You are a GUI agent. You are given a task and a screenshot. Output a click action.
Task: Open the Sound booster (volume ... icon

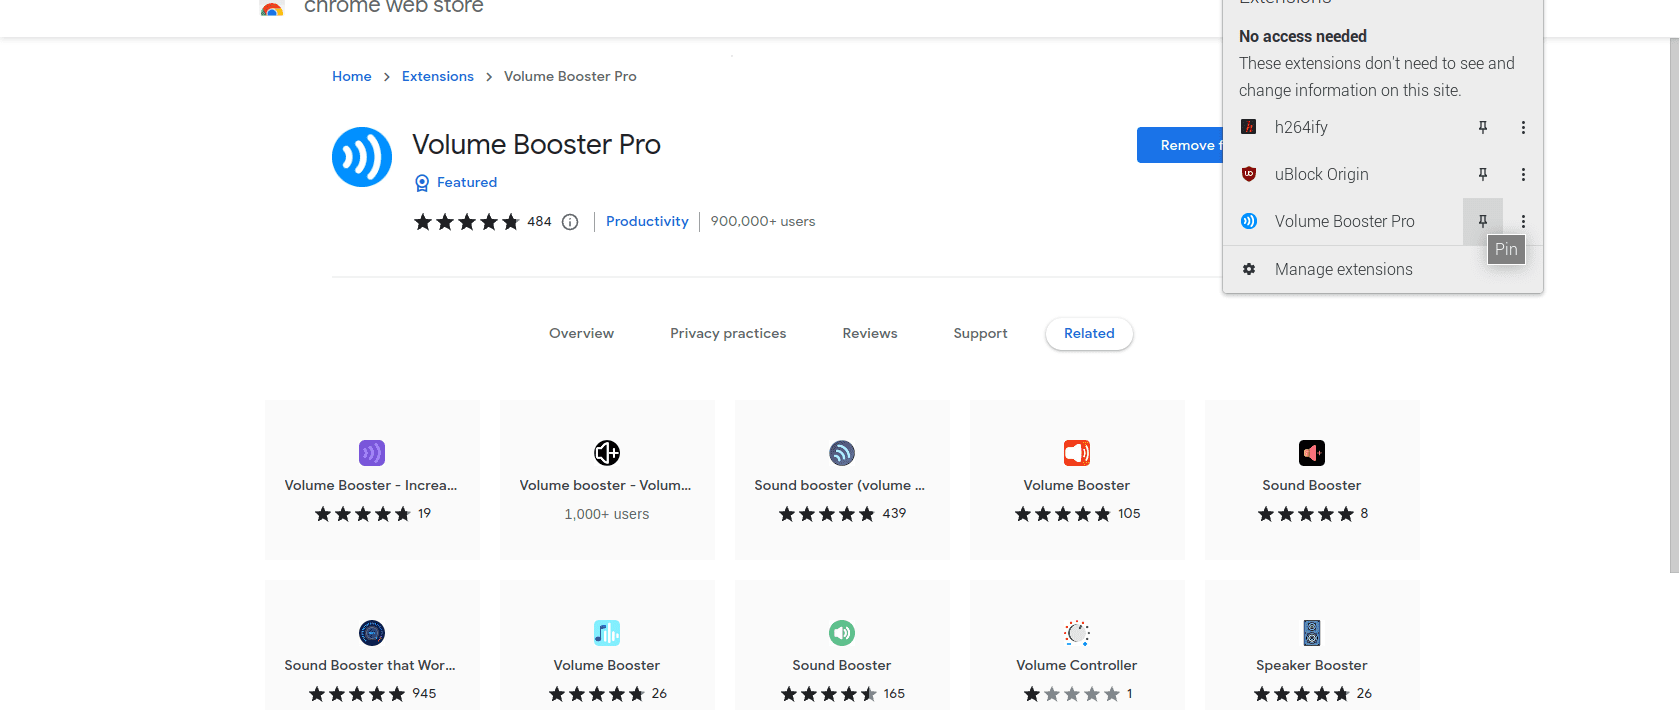[x=842, y=453]
